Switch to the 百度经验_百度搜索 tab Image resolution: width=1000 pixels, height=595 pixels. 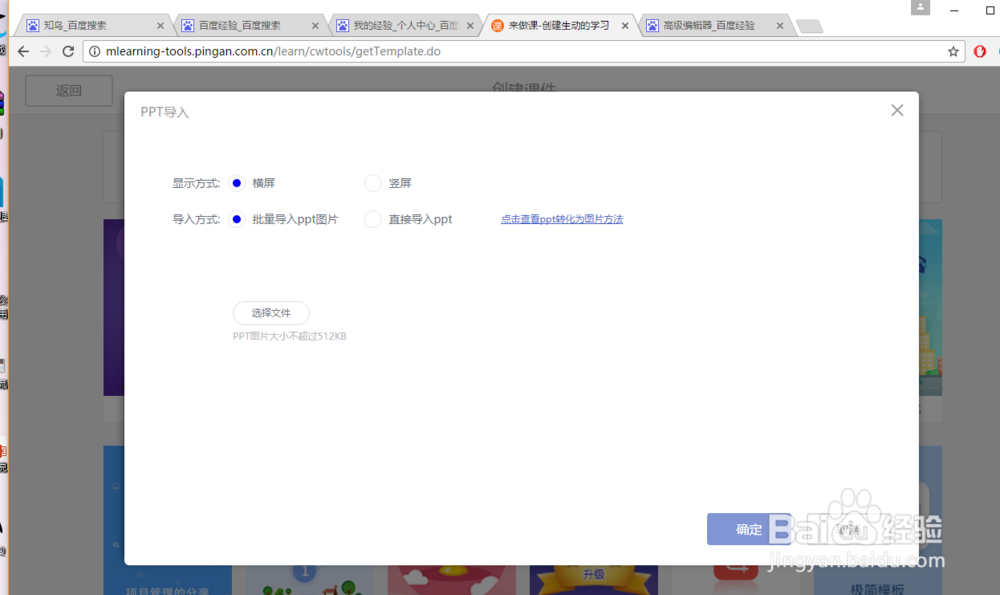[x=251, y=26]
